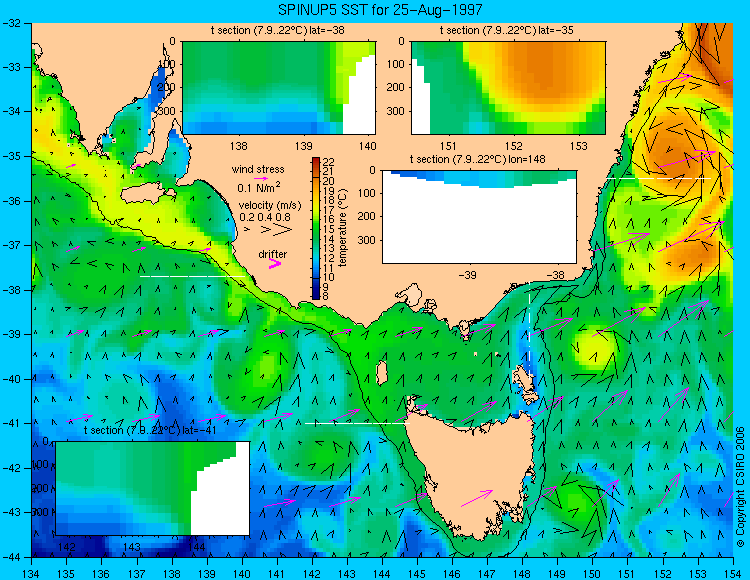Viewport: 750px width, 580px height.
Task: Click the 154 longitude tick label
Action: [733, 574]
